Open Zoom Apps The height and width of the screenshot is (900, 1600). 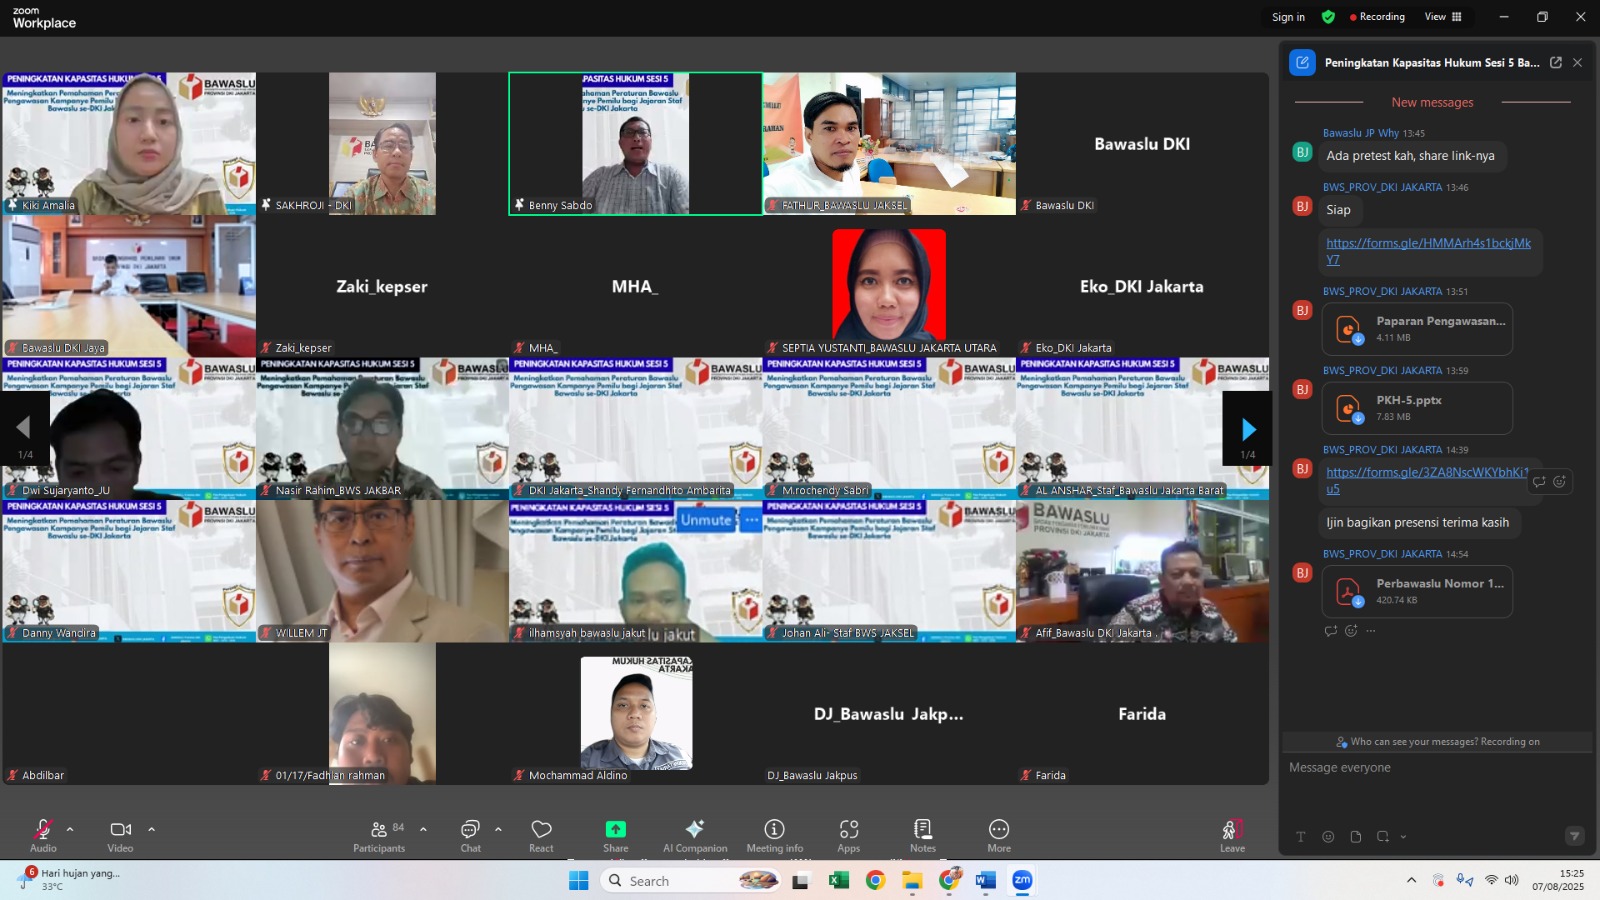(x=849, y=835)
